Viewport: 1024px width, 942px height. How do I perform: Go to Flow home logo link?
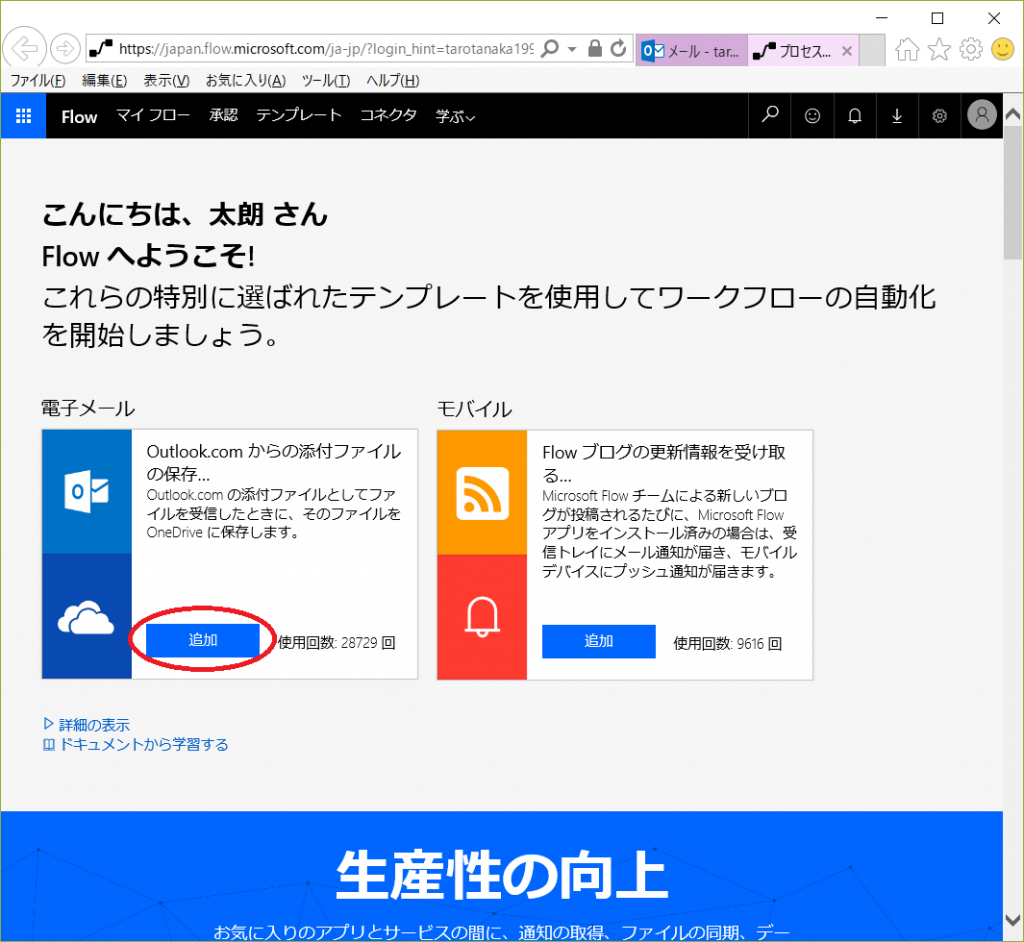79,116
